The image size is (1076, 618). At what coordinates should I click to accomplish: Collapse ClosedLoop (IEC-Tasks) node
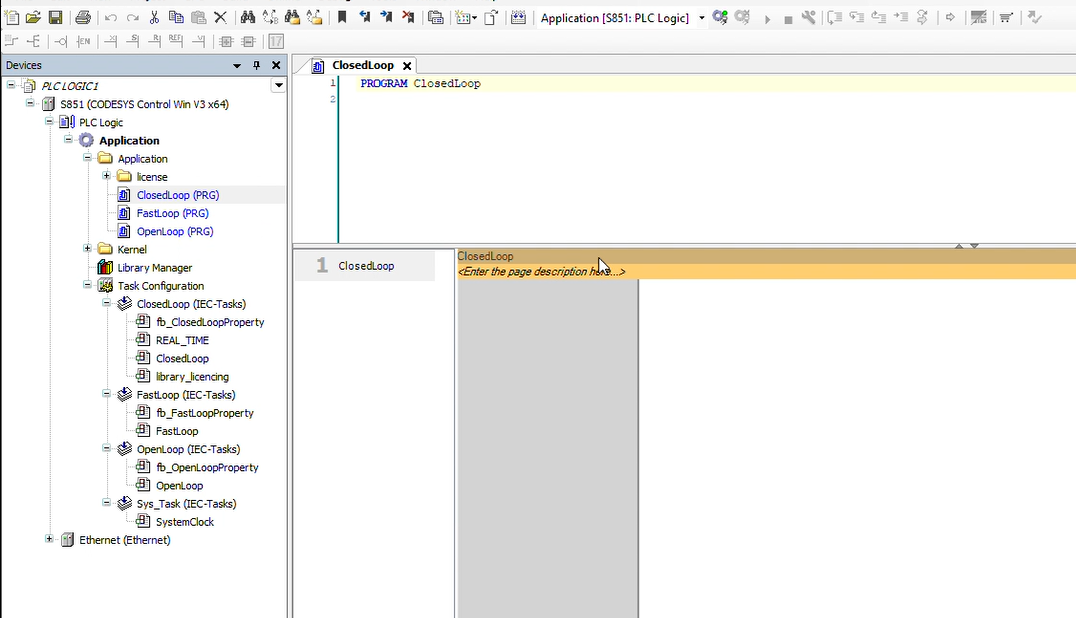[x=106, y=303]
